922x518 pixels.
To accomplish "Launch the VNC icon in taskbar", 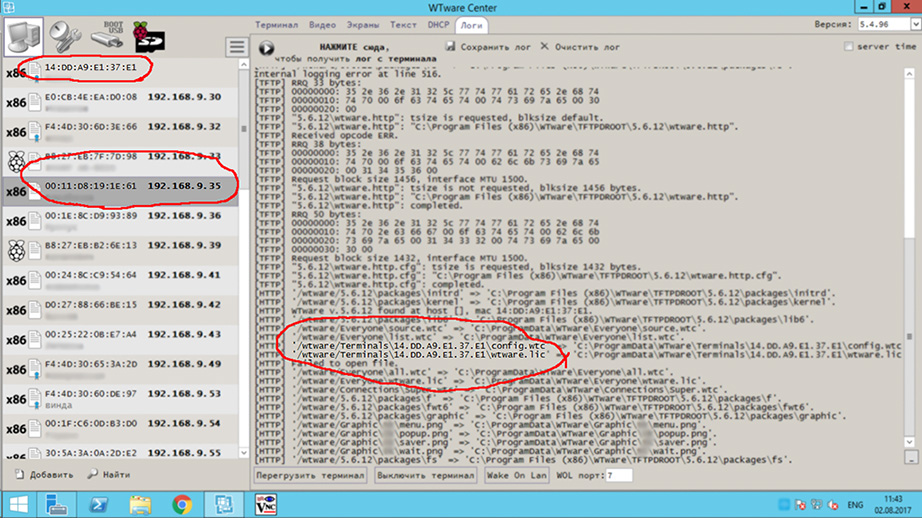I will (265, 504).
